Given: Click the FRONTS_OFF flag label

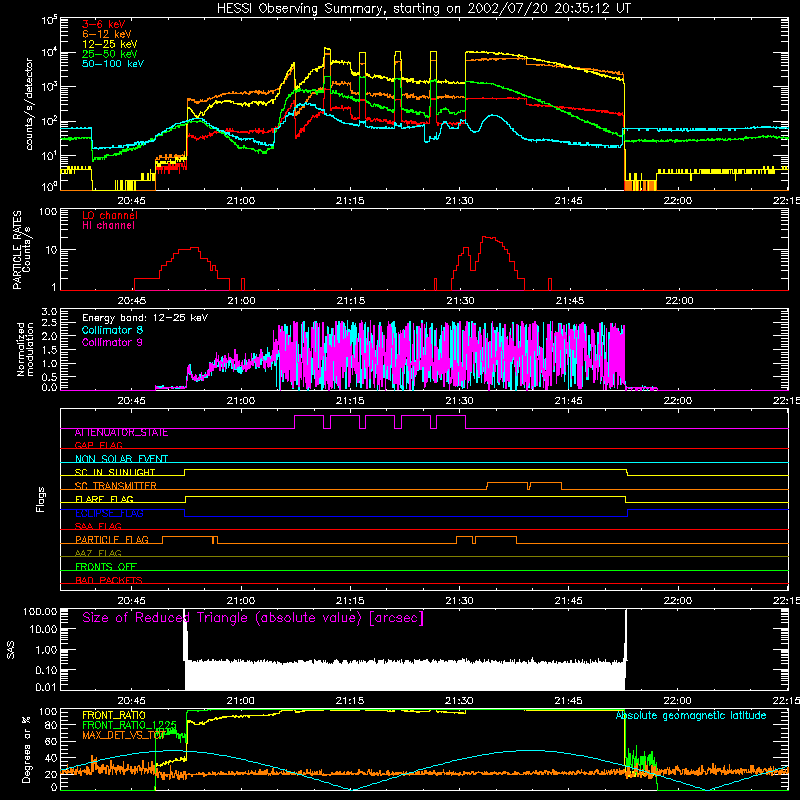Looking at the screenshot, I should (x=106, y=567).
